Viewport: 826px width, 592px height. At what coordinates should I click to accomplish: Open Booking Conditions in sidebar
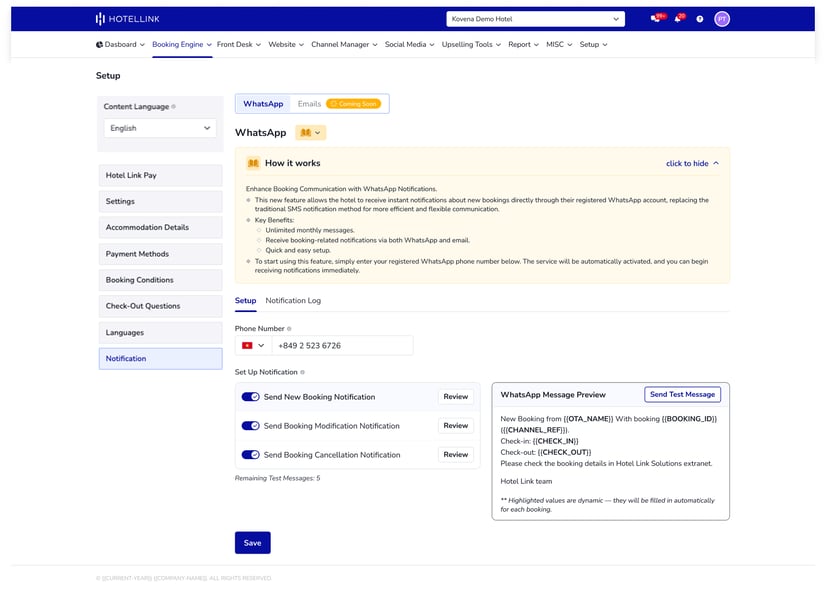pyautogui.click(x=161, y=280)
